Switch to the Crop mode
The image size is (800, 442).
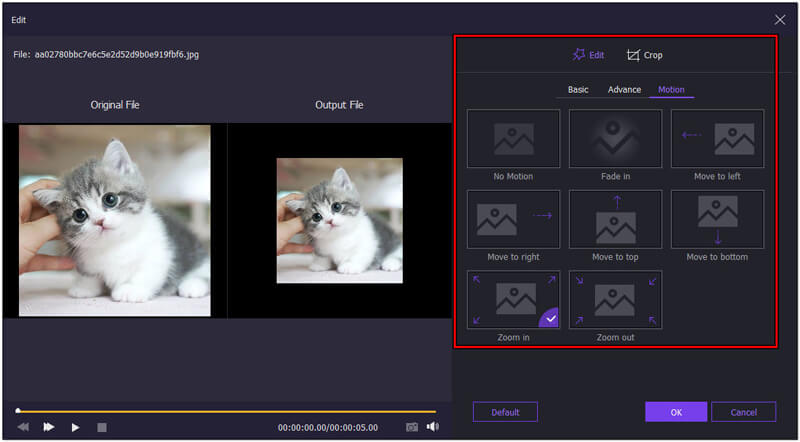coord(645,55)
